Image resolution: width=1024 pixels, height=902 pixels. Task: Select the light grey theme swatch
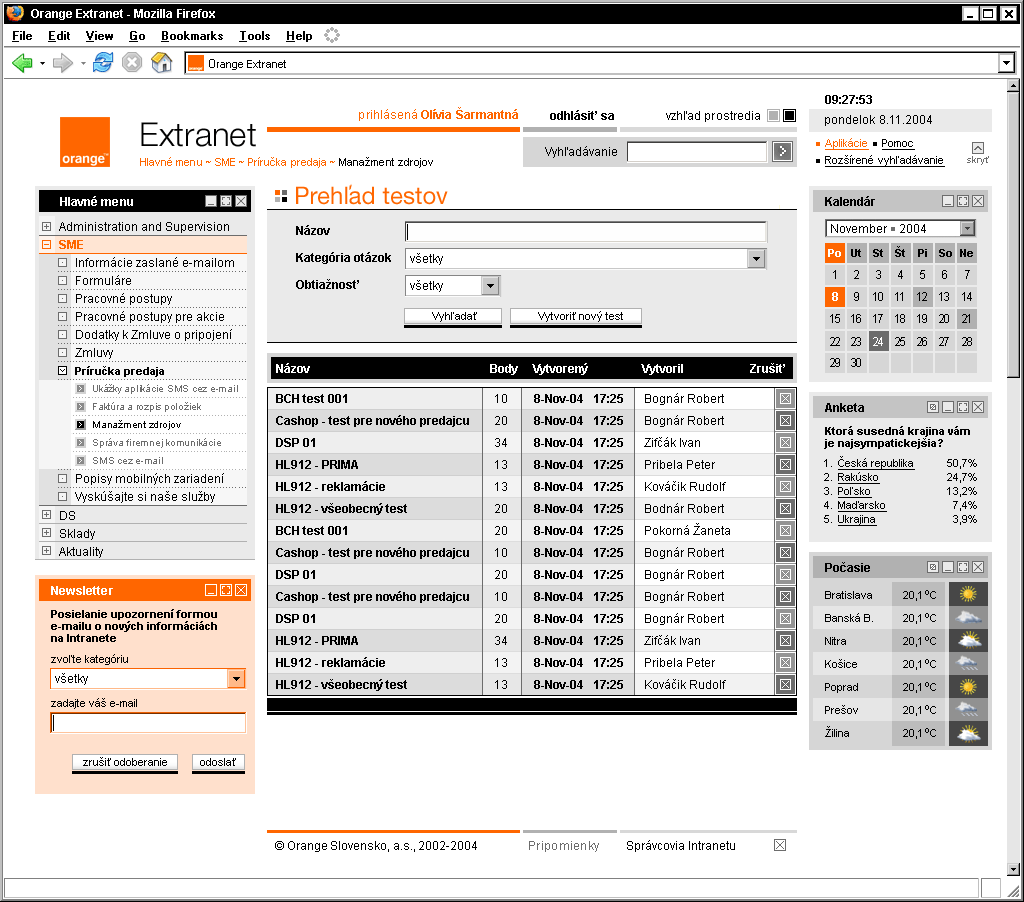(773, 116)
